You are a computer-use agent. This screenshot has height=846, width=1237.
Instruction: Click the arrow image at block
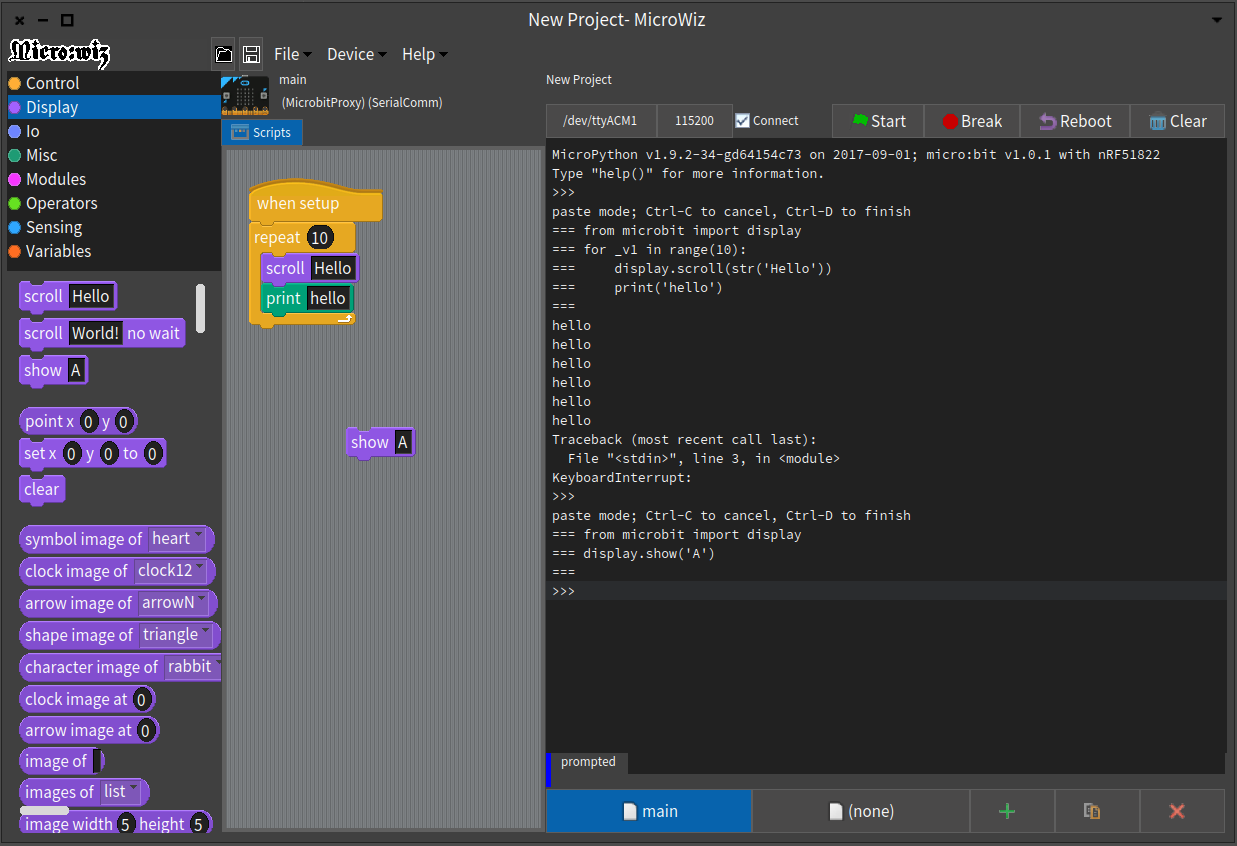(89, 731)
